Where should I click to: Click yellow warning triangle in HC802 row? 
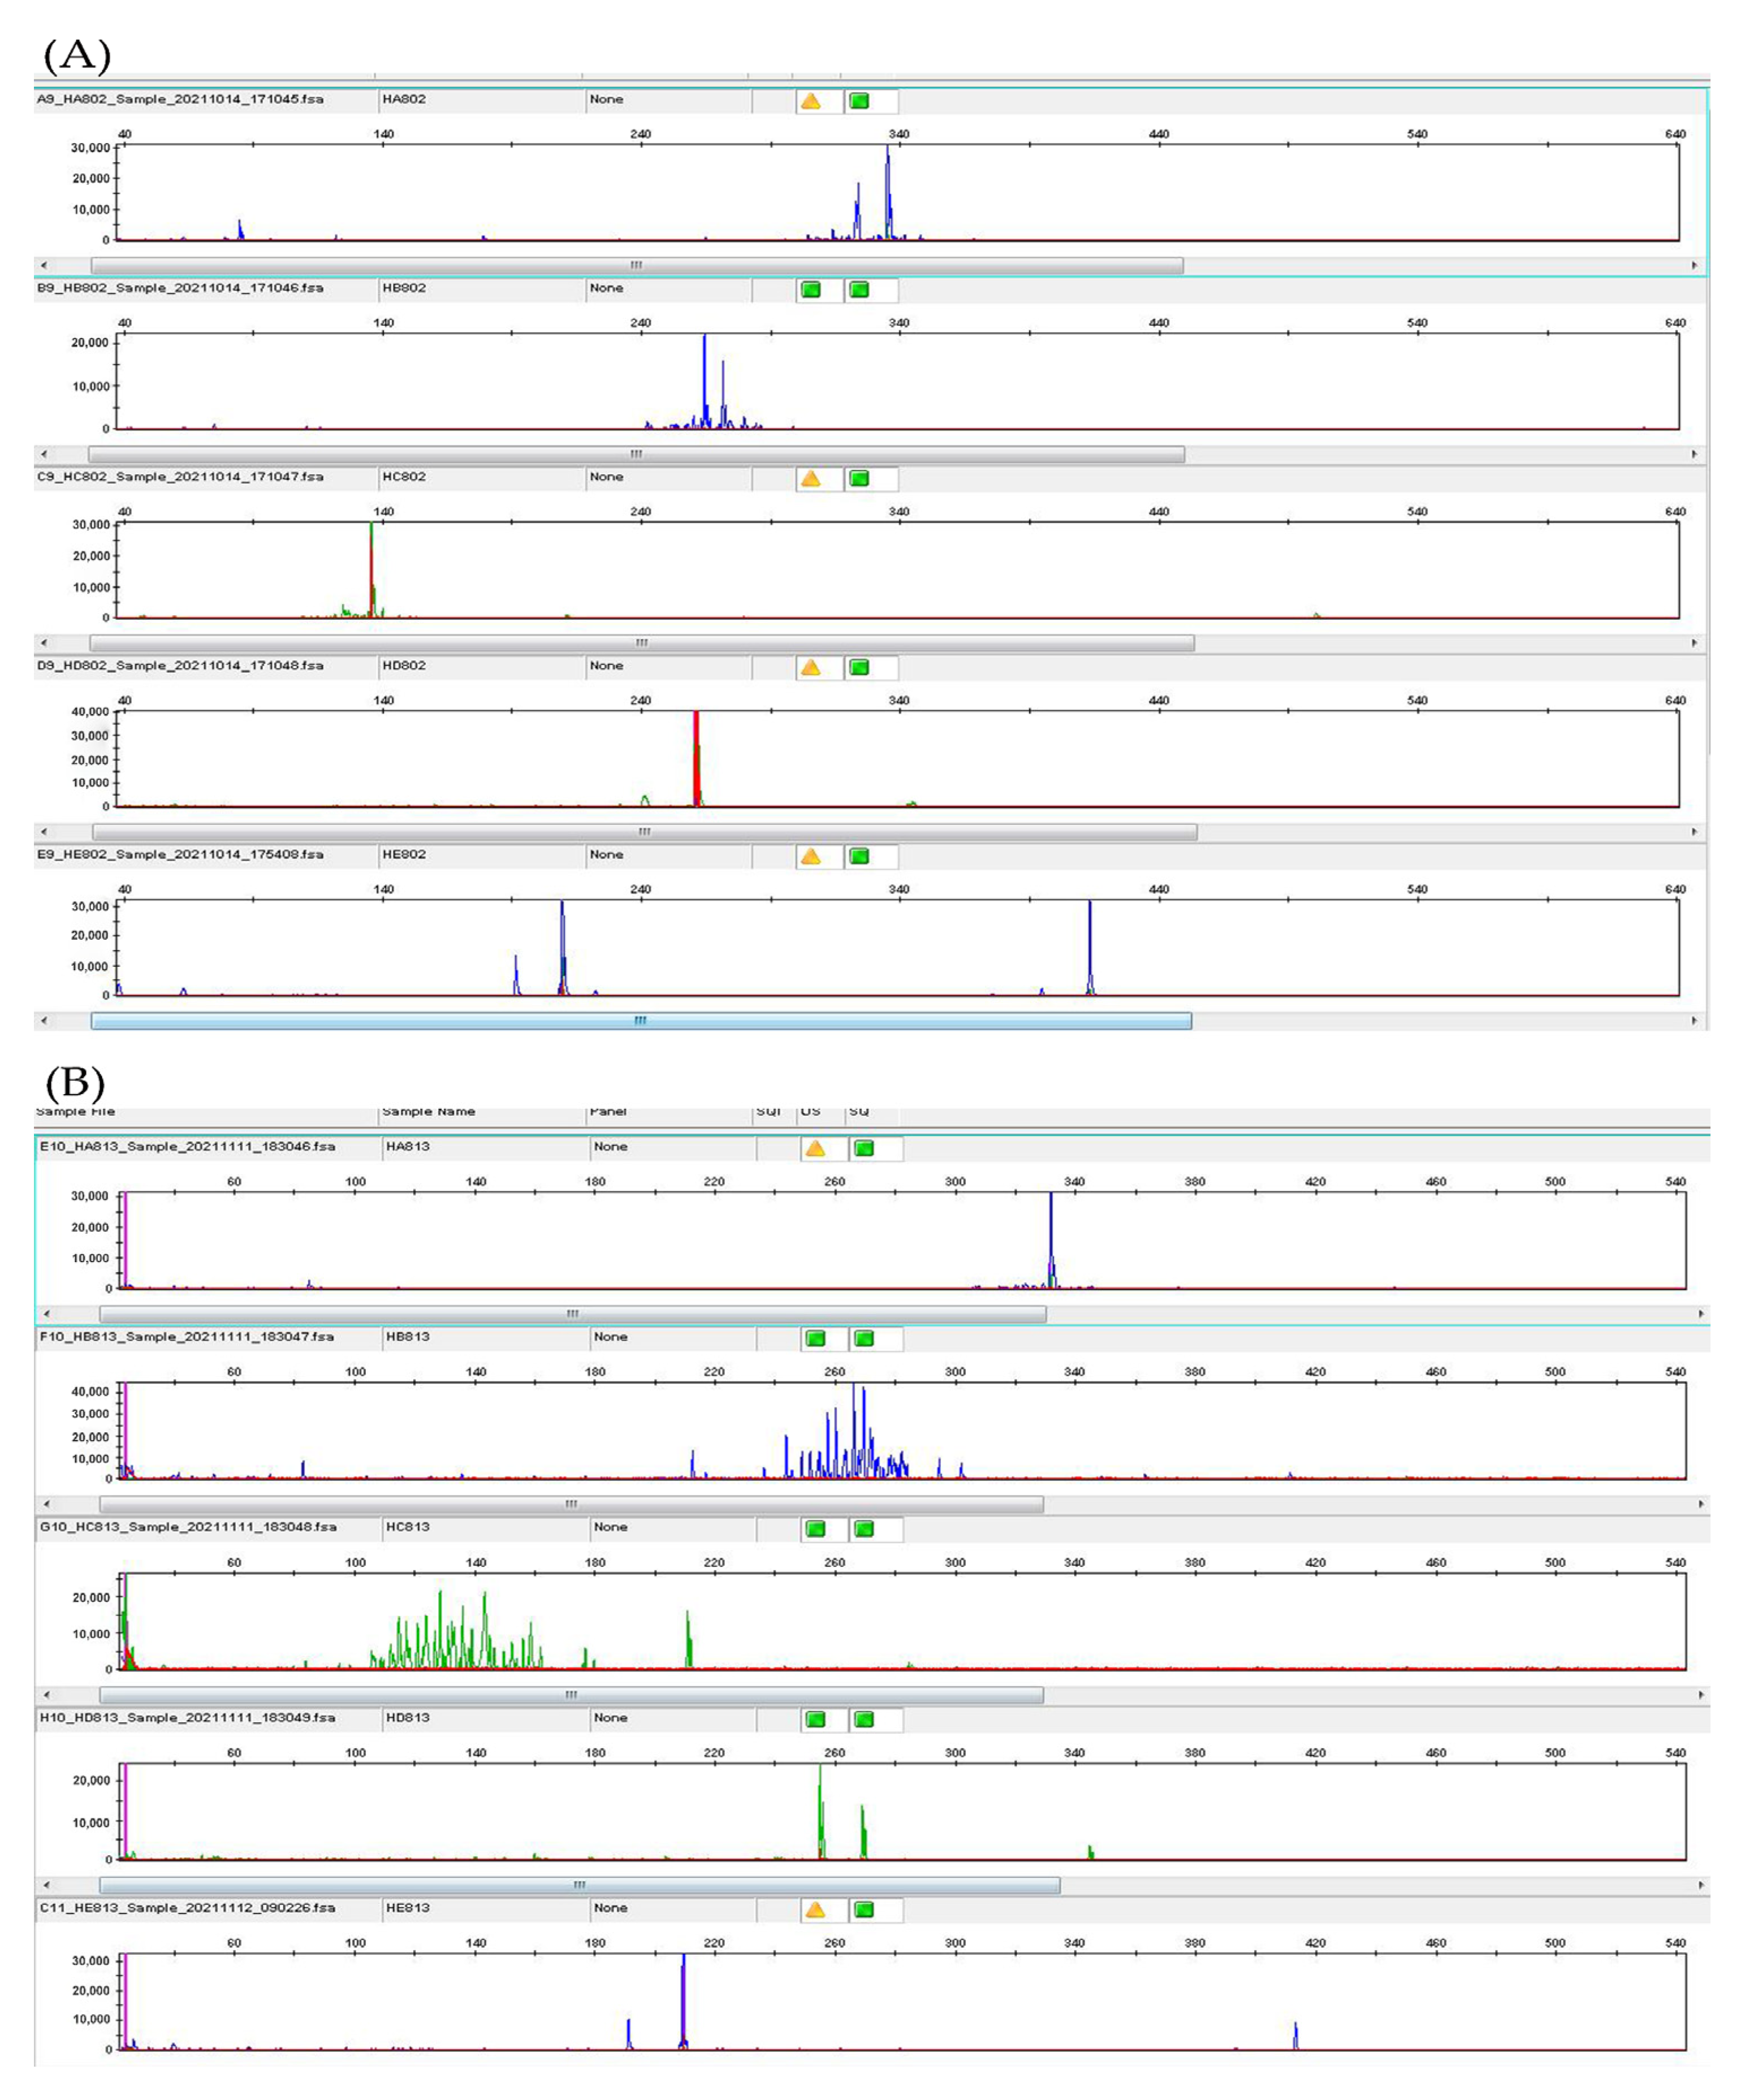(810, 479)
